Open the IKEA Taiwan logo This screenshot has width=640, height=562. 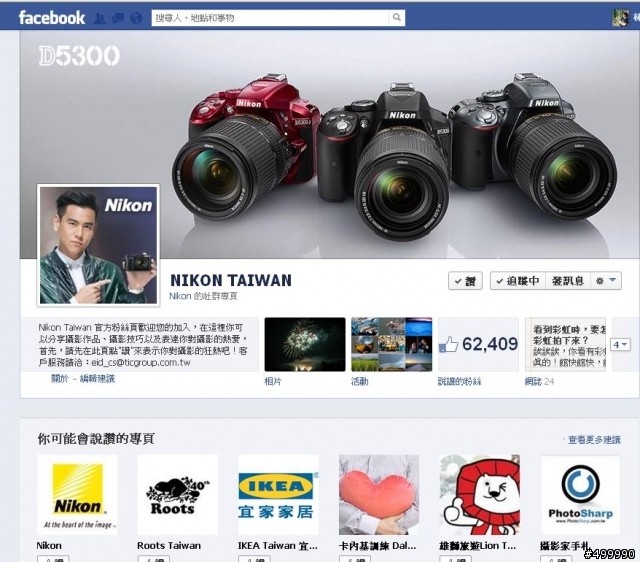(278, 495)
